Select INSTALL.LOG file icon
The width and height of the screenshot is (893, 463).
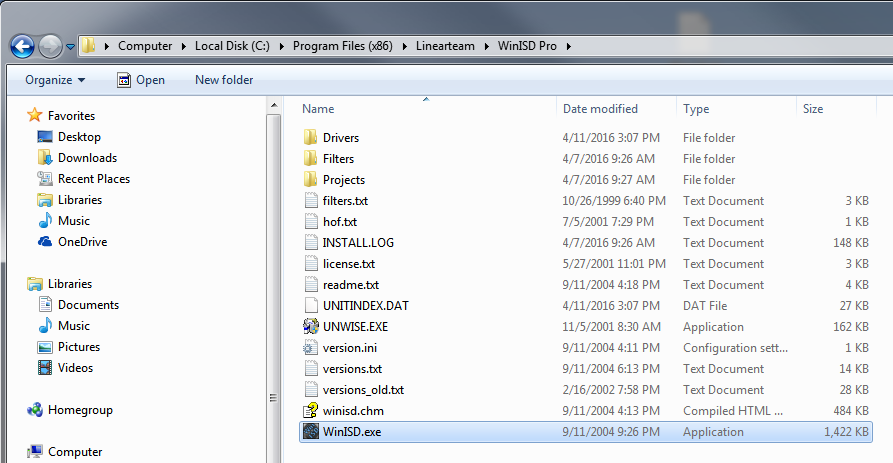point(310,243)
